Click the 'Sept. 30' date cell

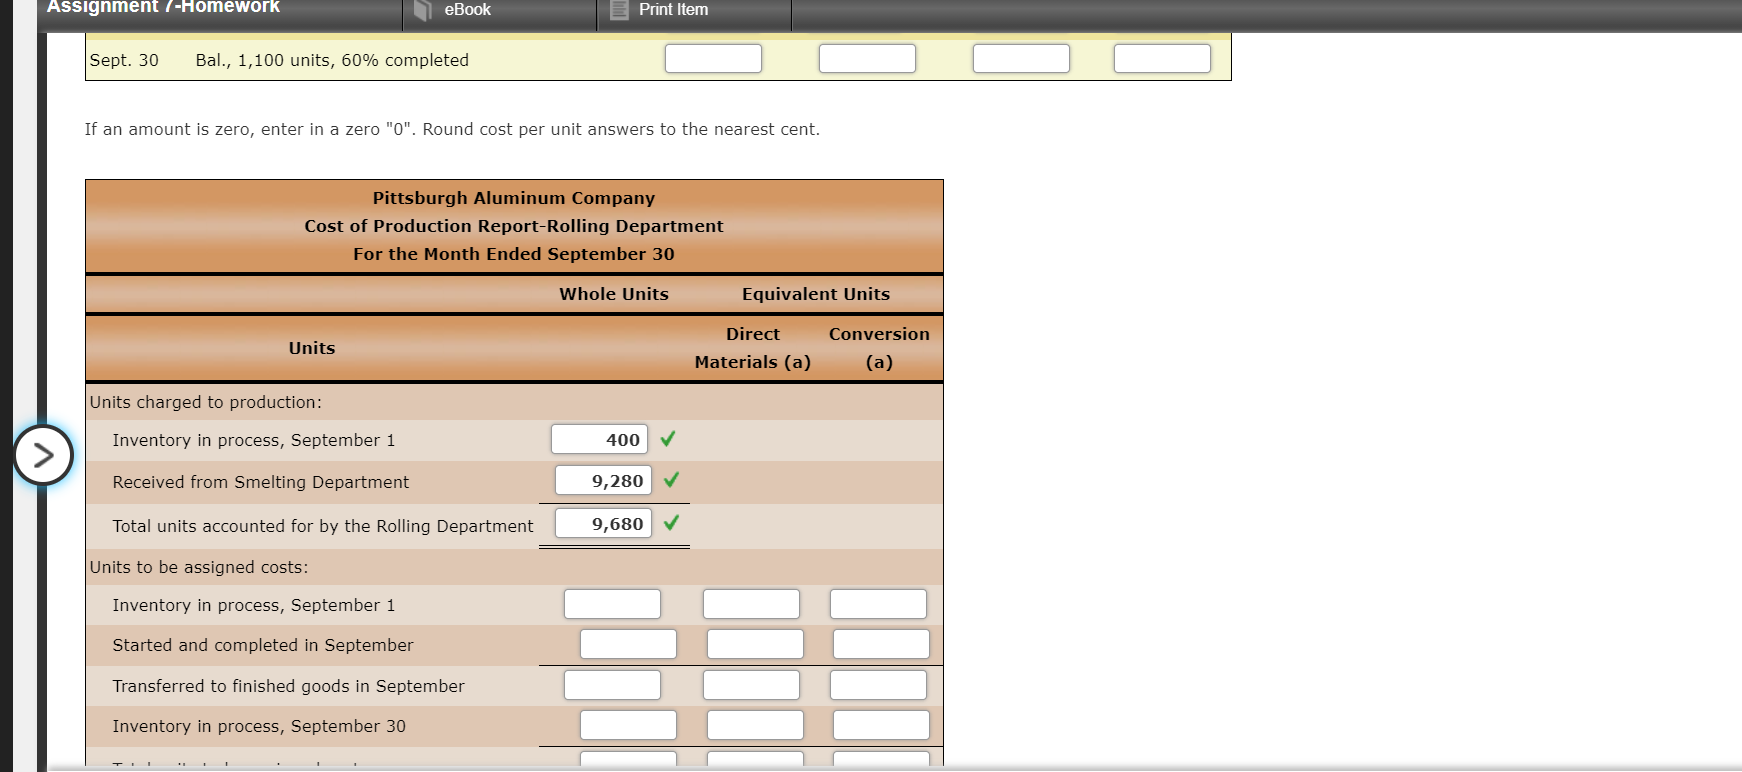pyautogui.click(x=124, y=60)
